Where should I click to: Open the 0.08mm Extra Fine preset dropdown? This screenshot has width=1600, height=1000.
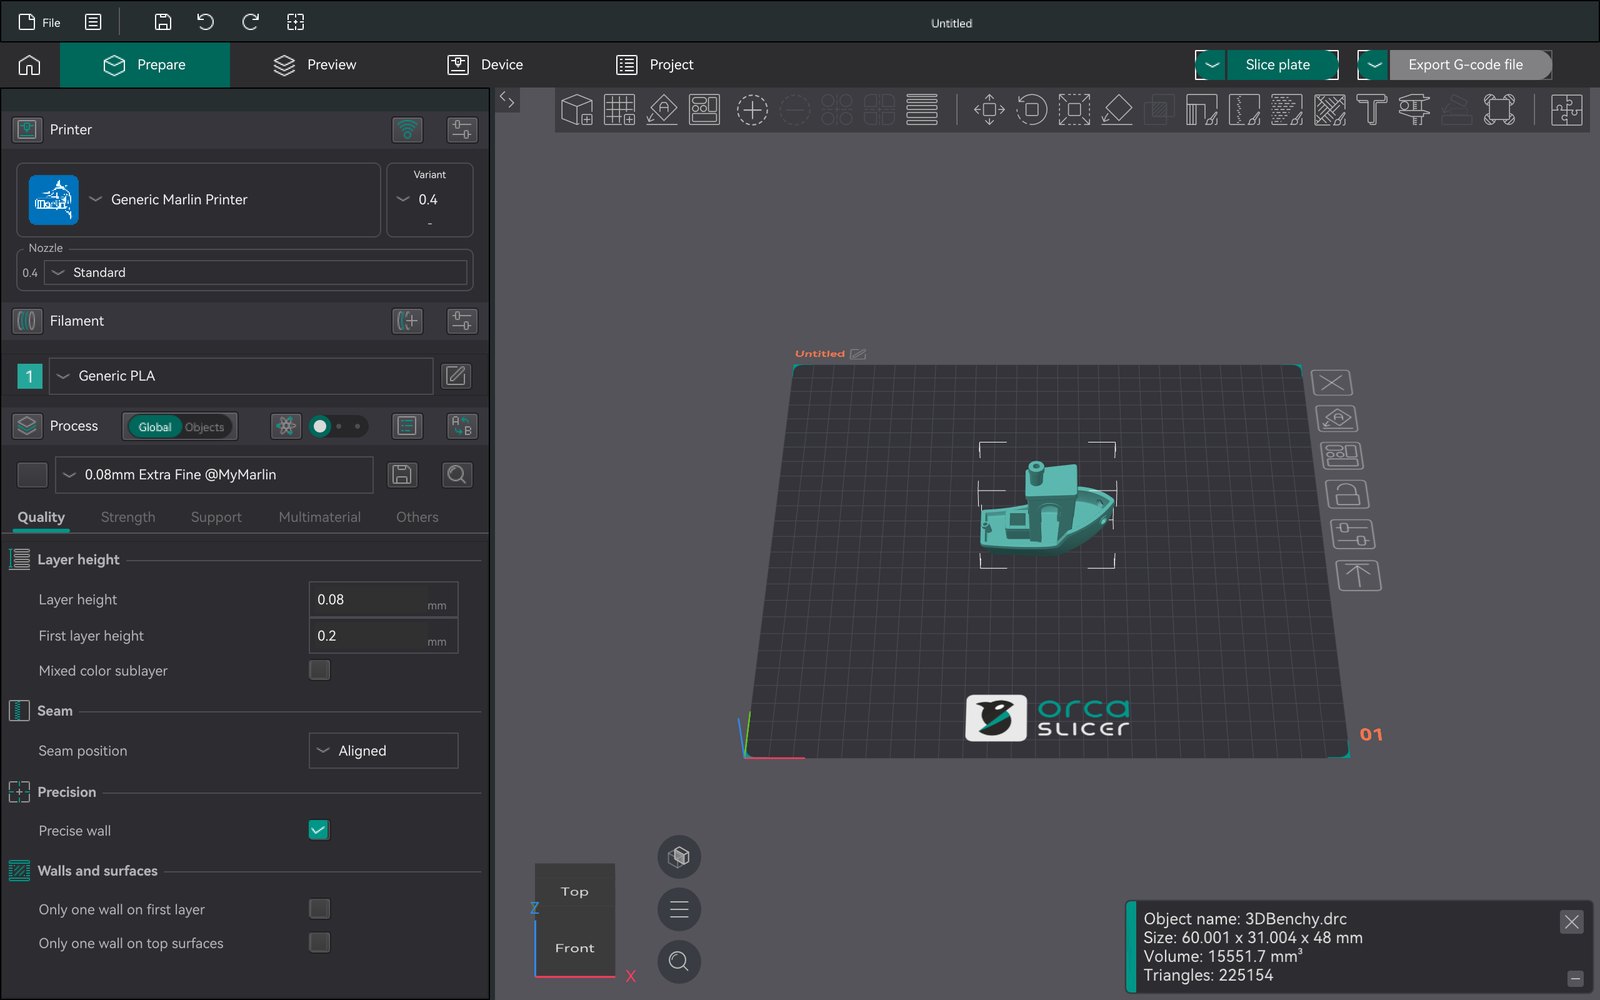tap(214, 475)
